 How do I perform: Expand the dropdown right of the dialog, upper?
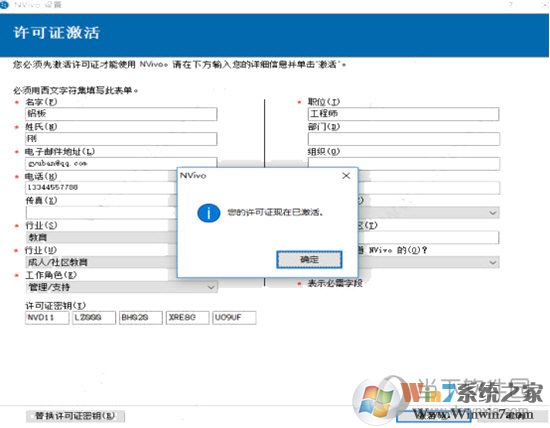tap(492, 213)
